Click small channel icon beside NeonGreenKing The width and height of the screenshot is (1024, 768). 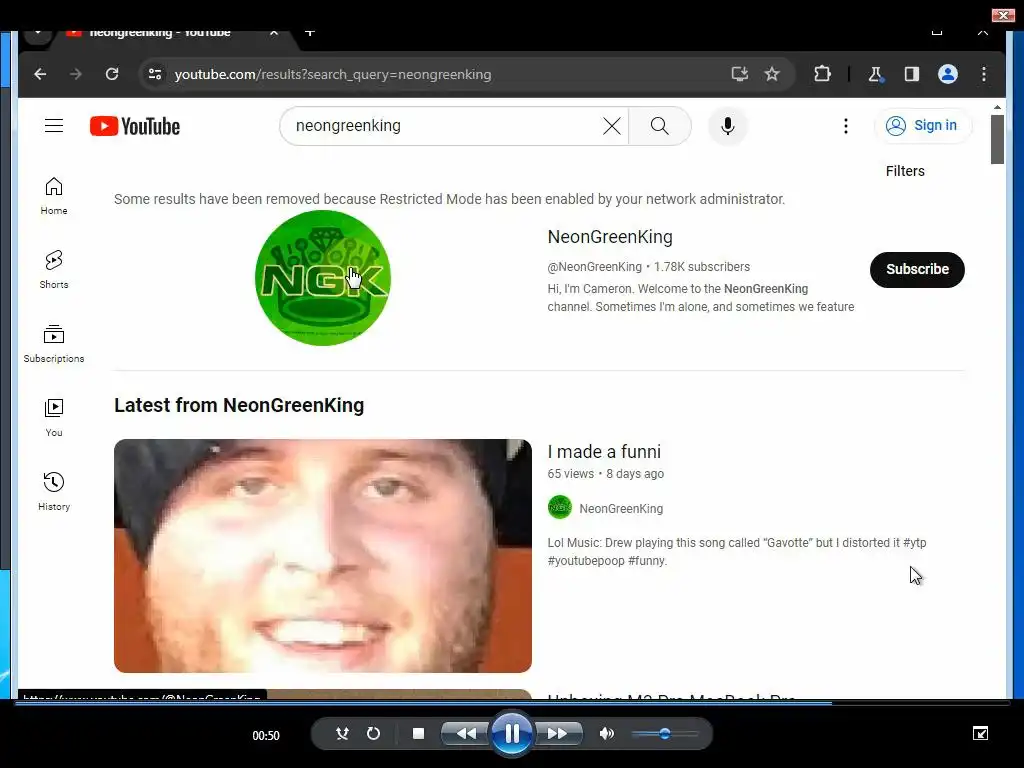[x=560, y=507]
